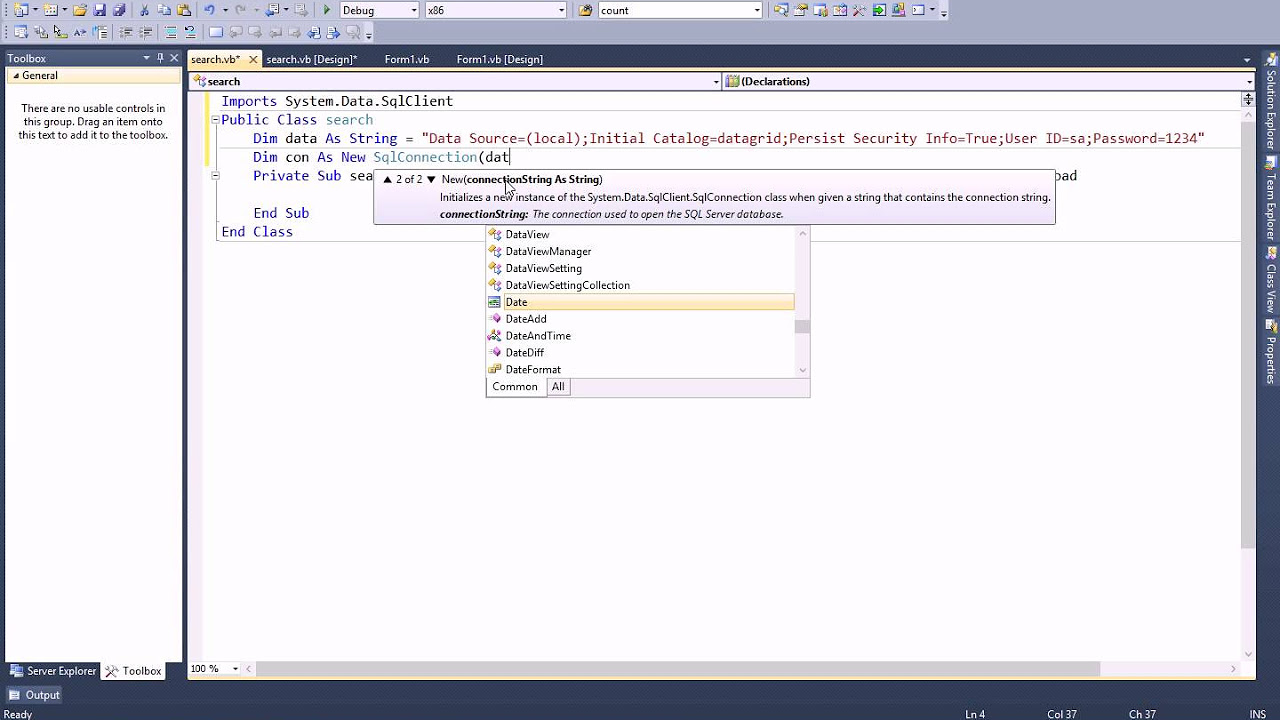Click the Copy icon in the toolbar
The height and width of the screenshot is (720, 1280).
click(163, 10)
